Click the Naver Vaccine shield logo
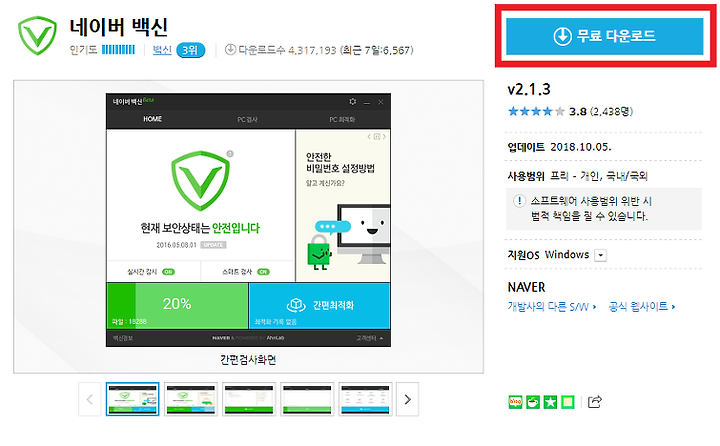This screenshot has height=446, width=720. [37, 36]
